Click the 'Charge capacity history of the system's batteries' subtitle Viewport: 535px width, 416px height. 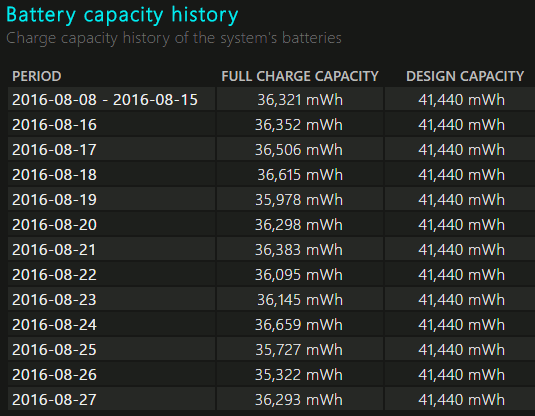(174, 38)
